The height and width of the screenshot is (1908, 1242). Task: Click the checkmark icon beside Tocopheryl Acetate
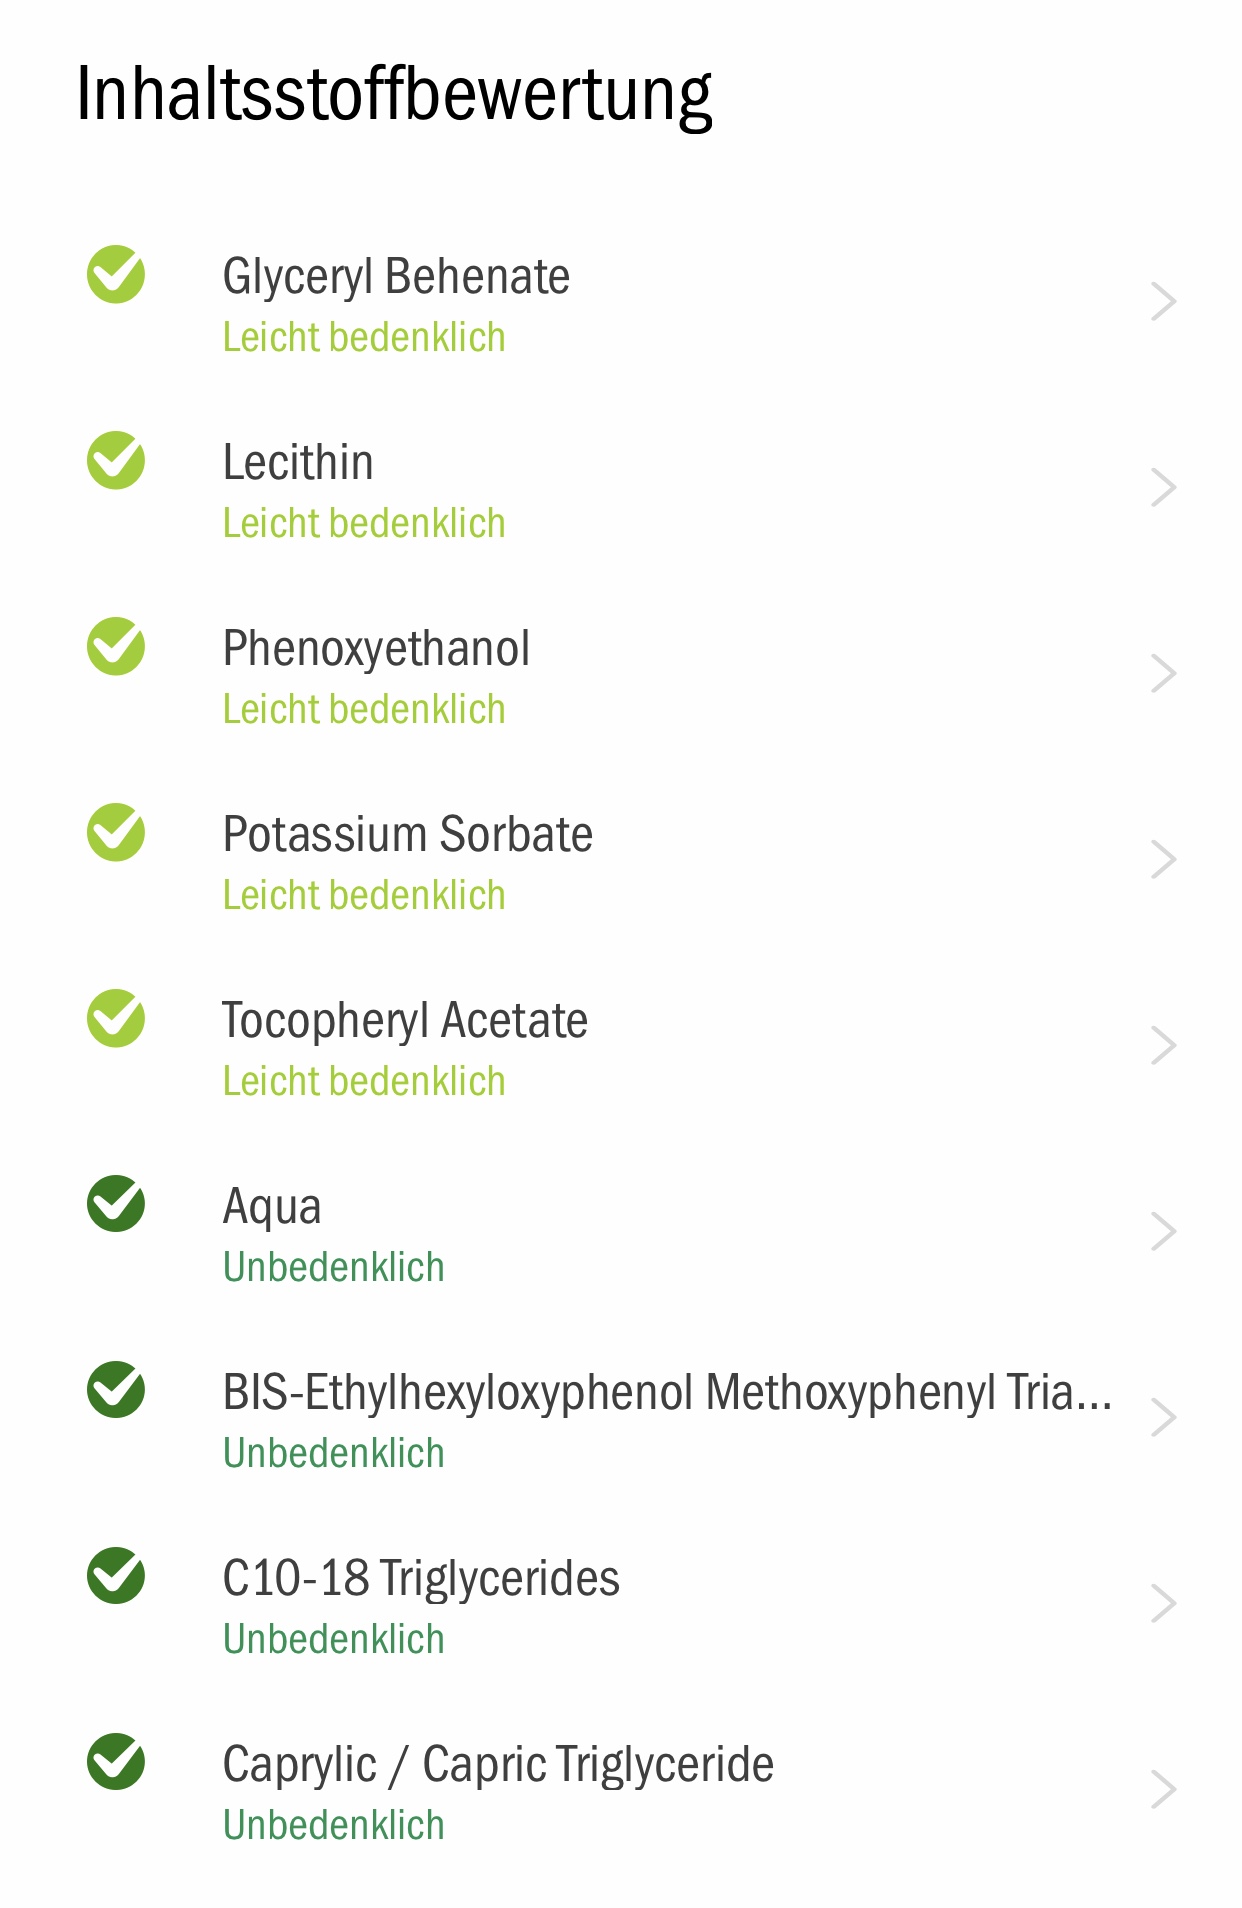(116, 1018)
